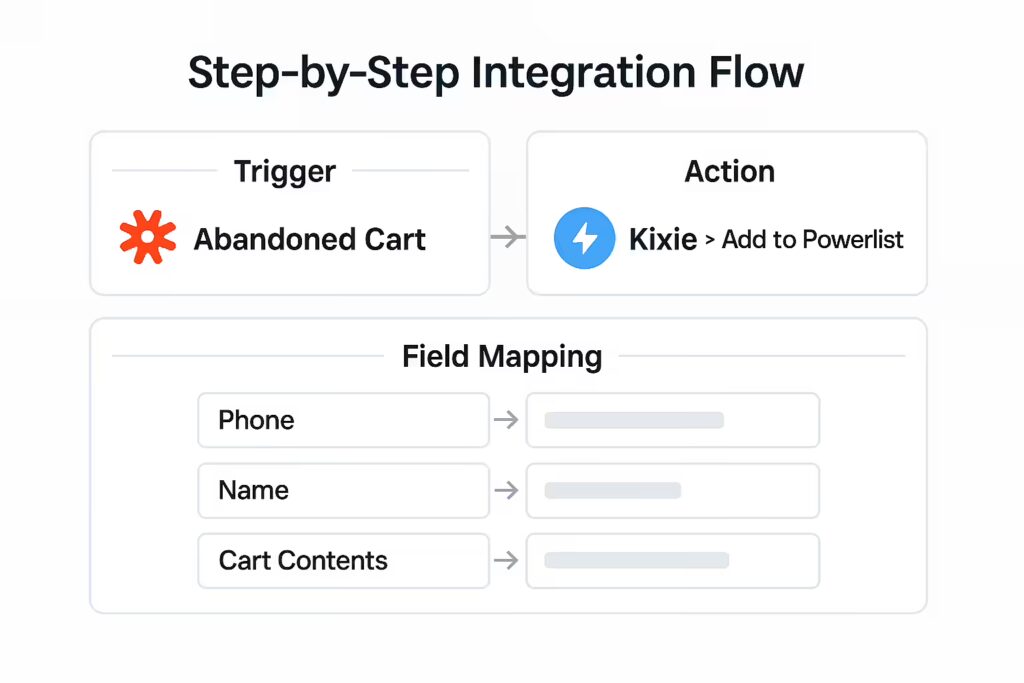Click the arrow between Trigger and Action

[x=508, y=236]
